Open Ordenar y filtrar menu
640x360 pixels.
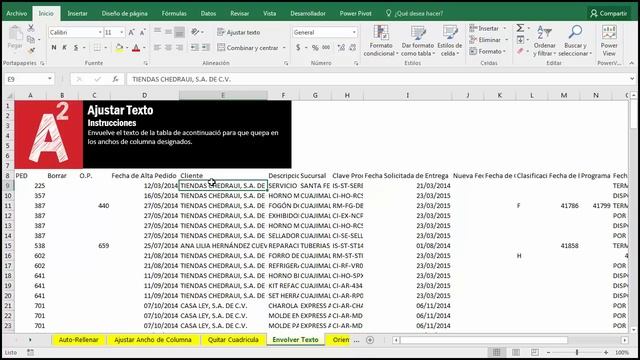tap(544, 40)
